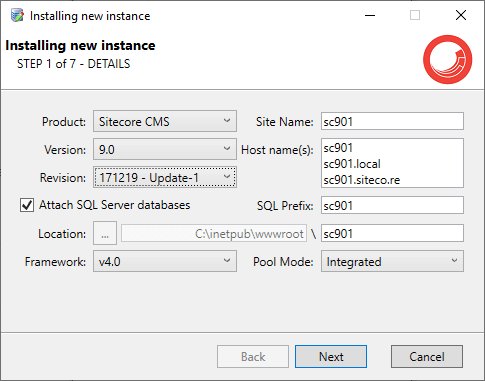Click the Cancel button
This screenshot has height=381, width=485.
427,357
